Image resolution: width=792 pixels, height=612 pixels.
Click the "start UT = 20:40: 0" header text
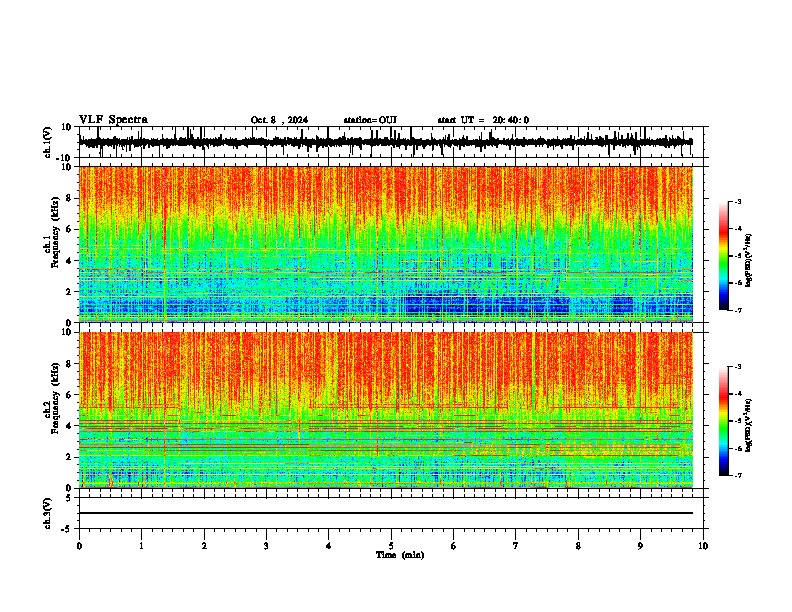[483, 120]
